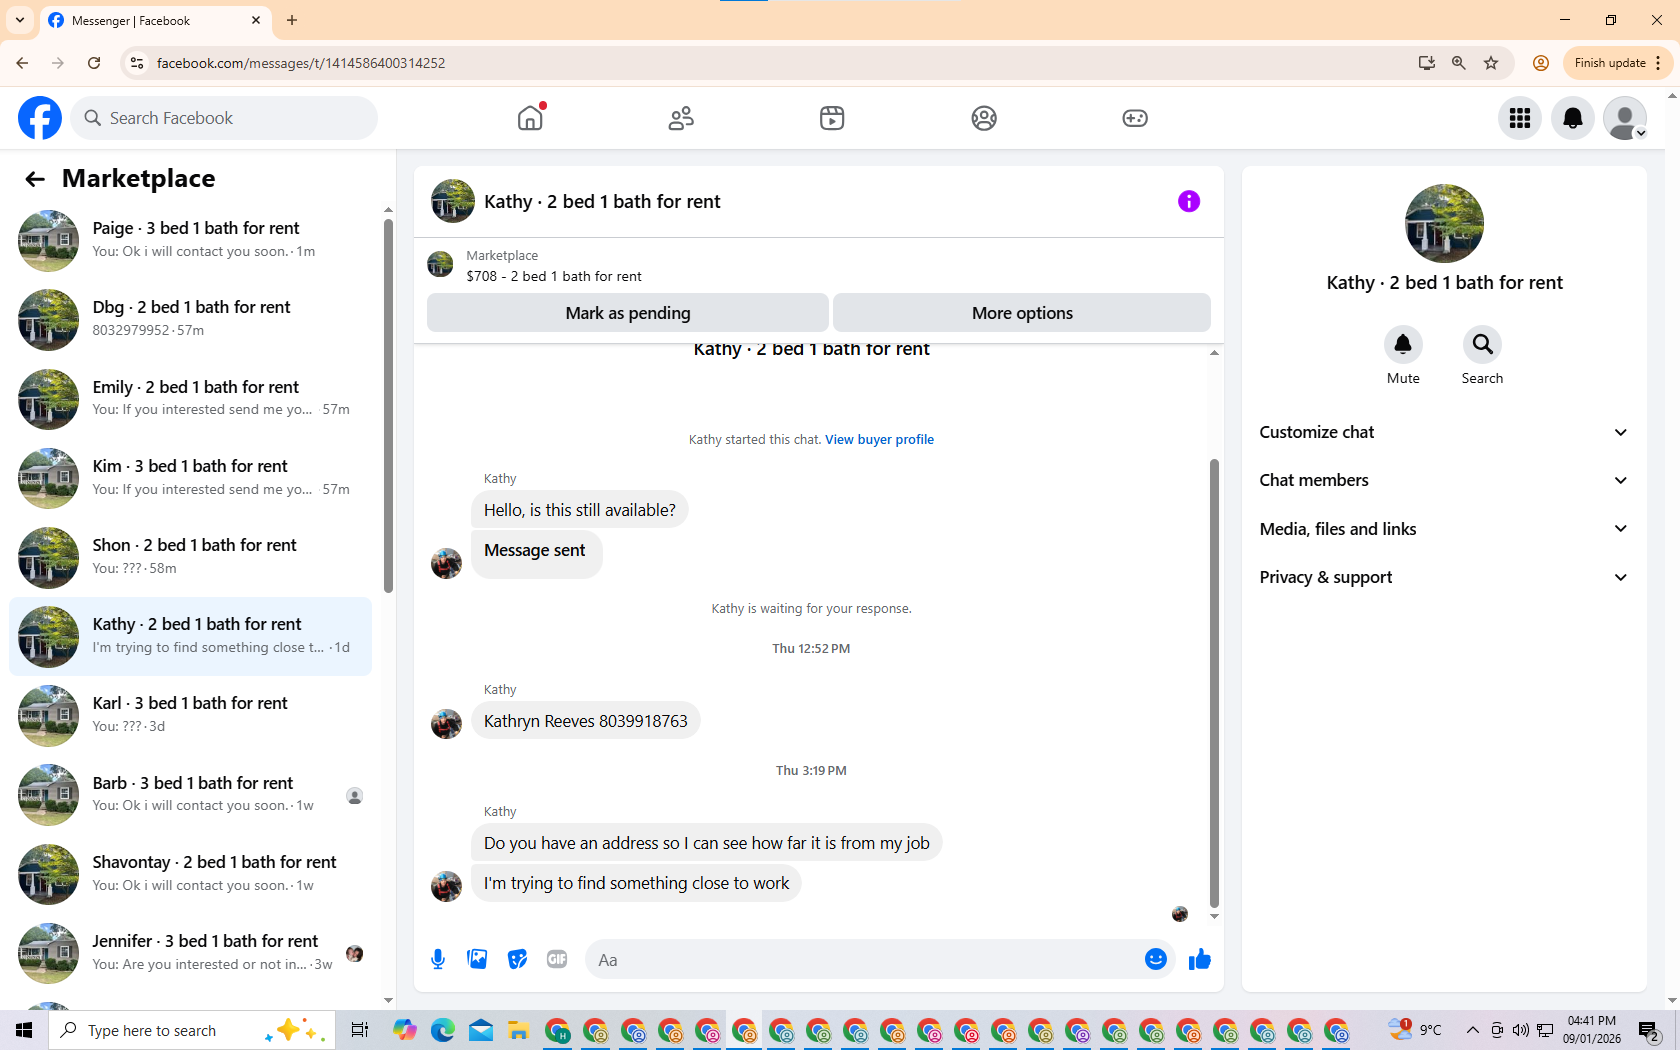This screenshot has width=1680, height=1050.
Task: Open Paige 3 bed 1 bath conversation
Action: click(191, 240)
